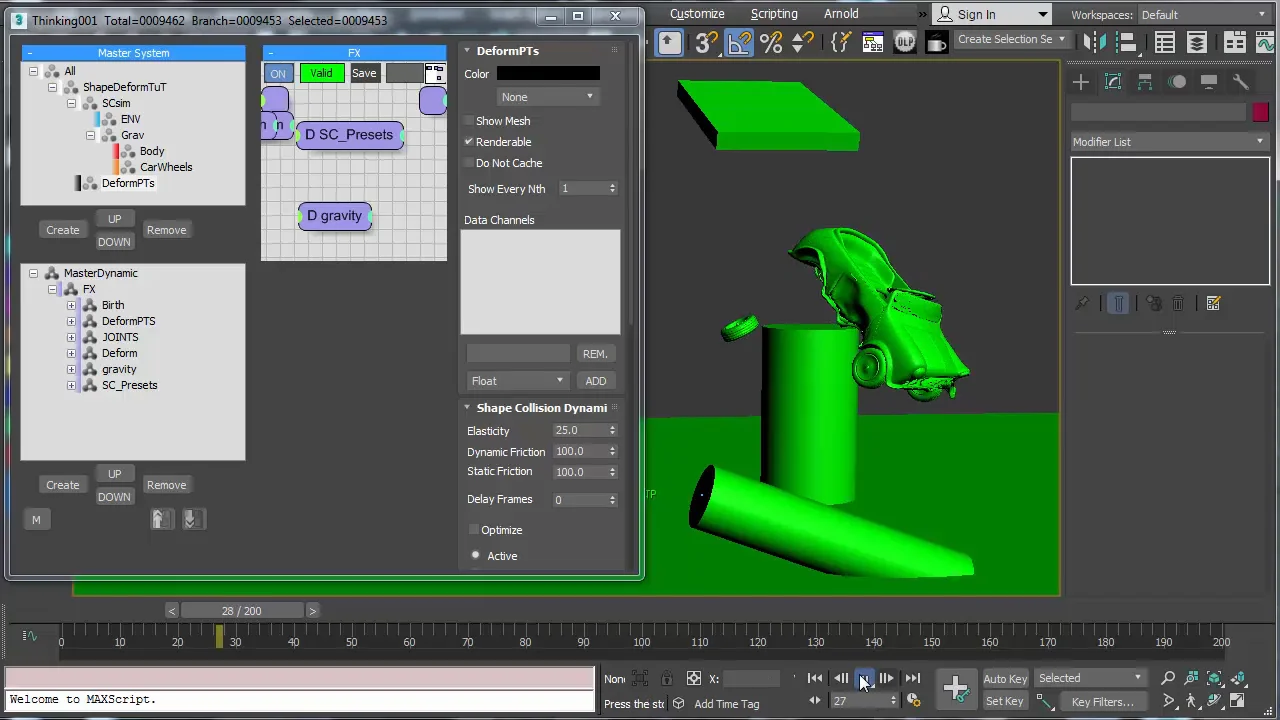
Task: Toggle the Spinner Snap tool
Action: click(x=803, y=42)
